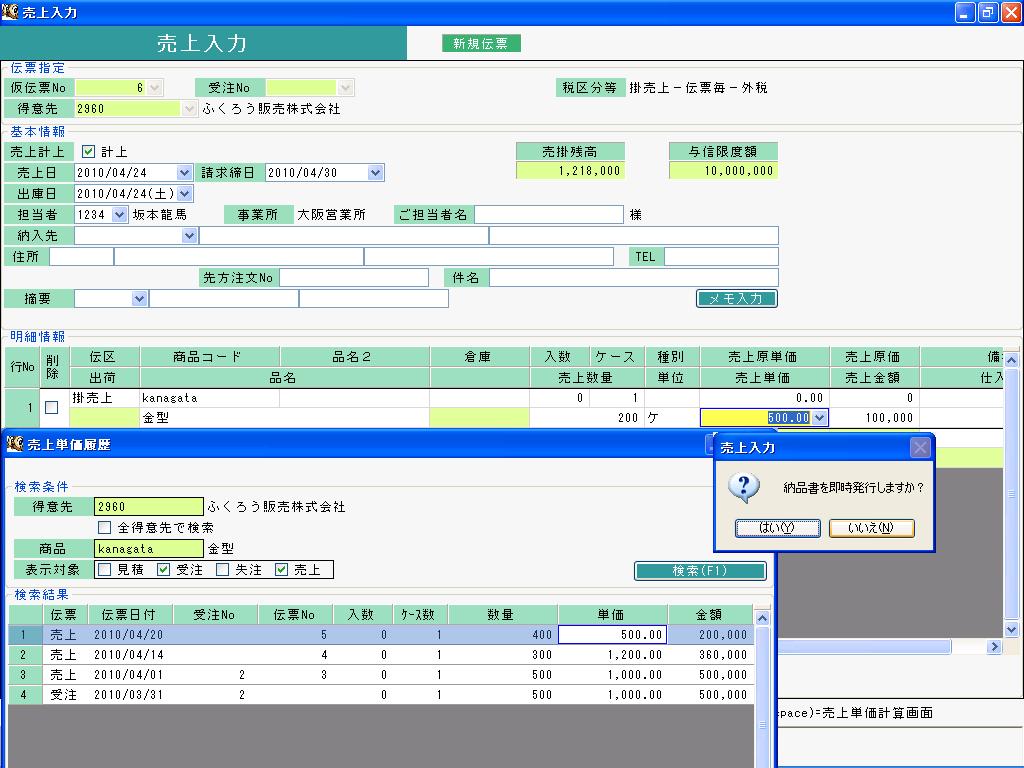
Task: Select history row dated 2010/04/01
Action: (x=381, y=675)
